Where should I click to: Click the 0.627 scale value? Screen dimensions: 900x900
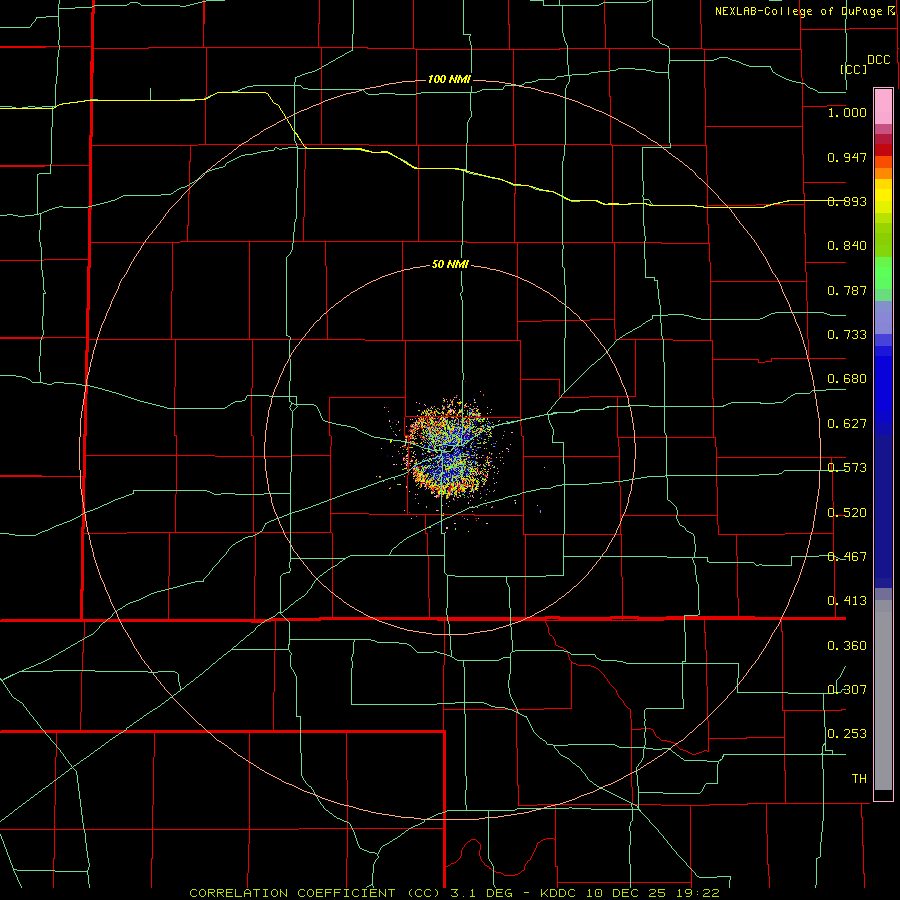coord(847,424)
